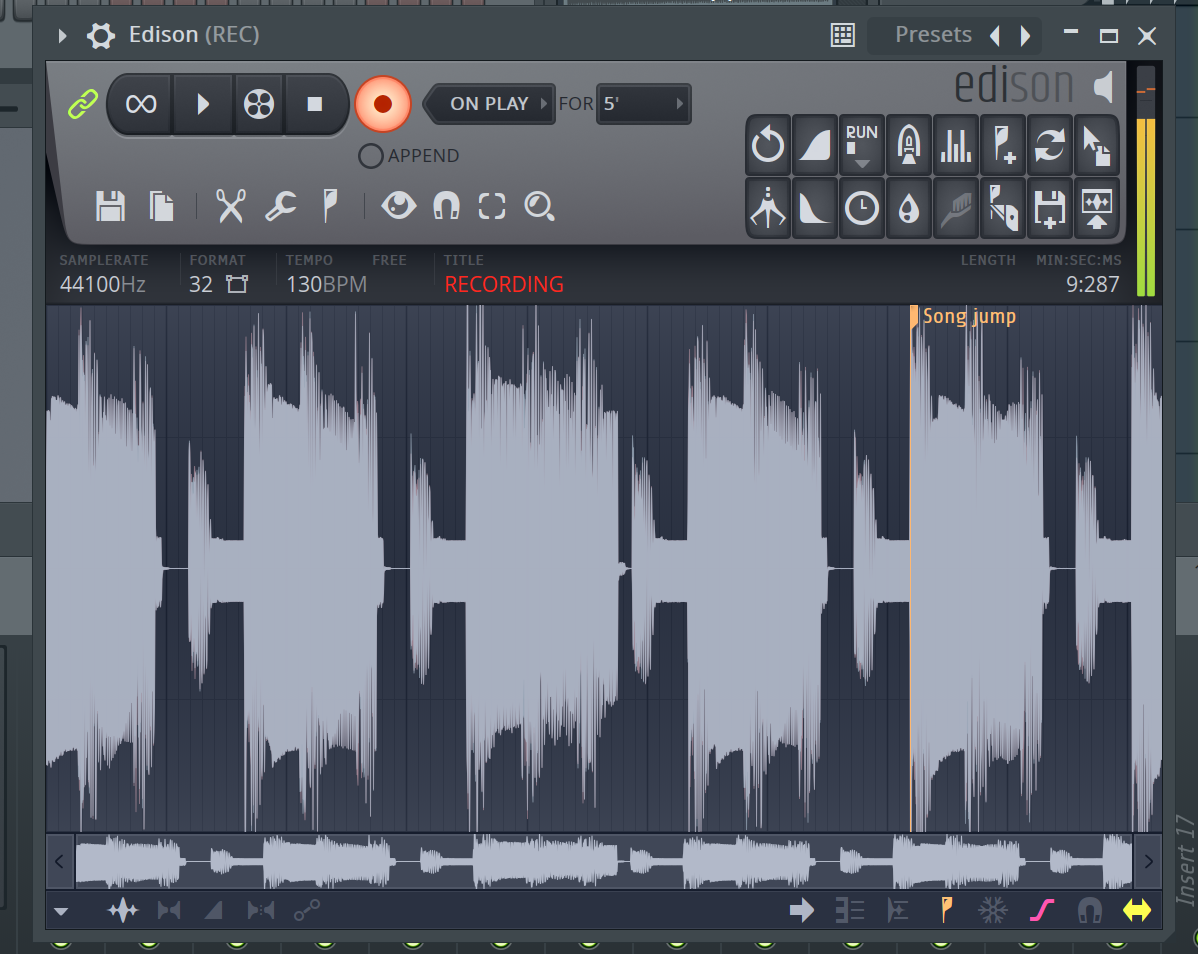Viewport: 1198px width, 954px height.
Task: Toggle the orange marker flag icon
Action: 946,910
